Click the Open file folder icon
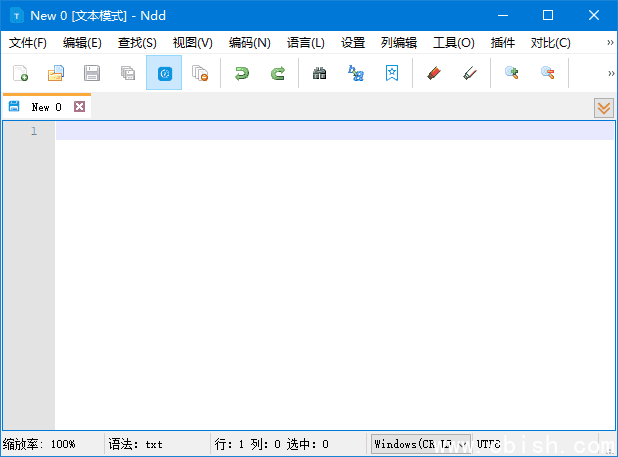 pos(56,73)
